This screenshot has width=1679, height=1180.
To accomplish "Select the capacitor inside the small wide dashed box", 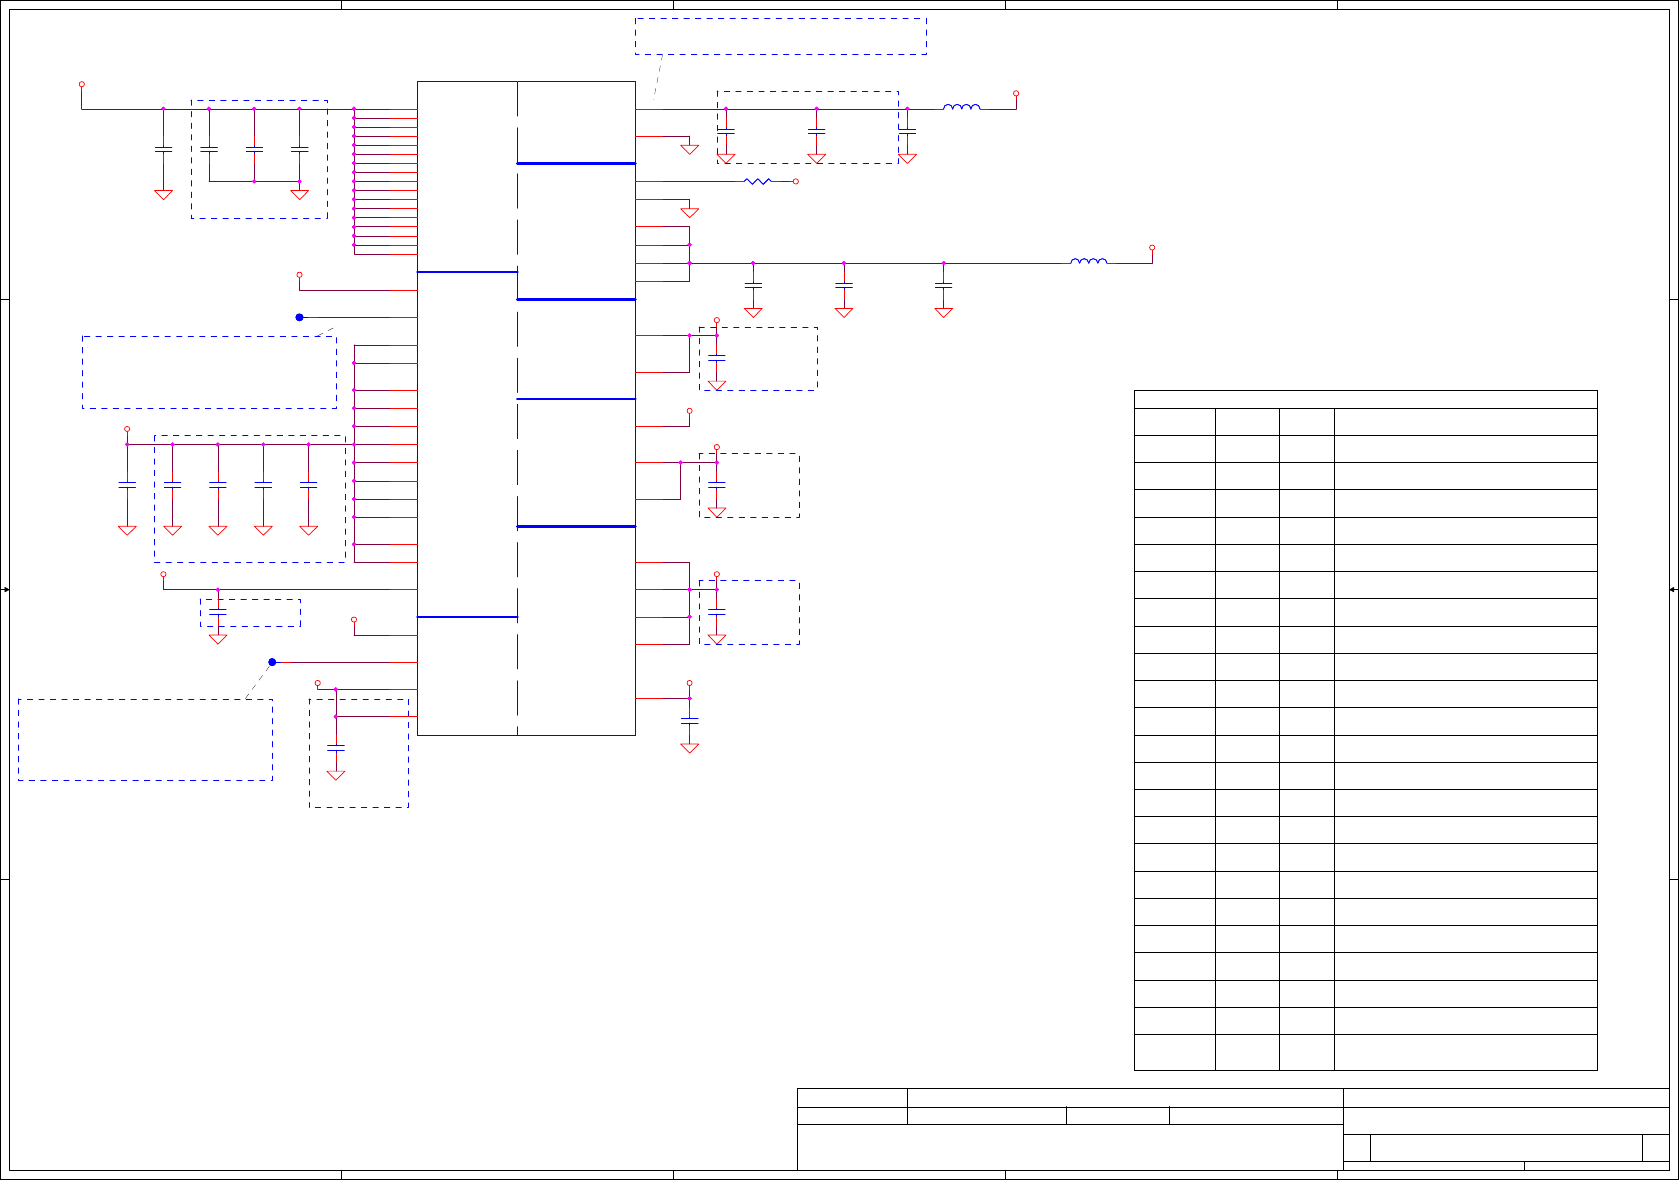I will point(218,610).
